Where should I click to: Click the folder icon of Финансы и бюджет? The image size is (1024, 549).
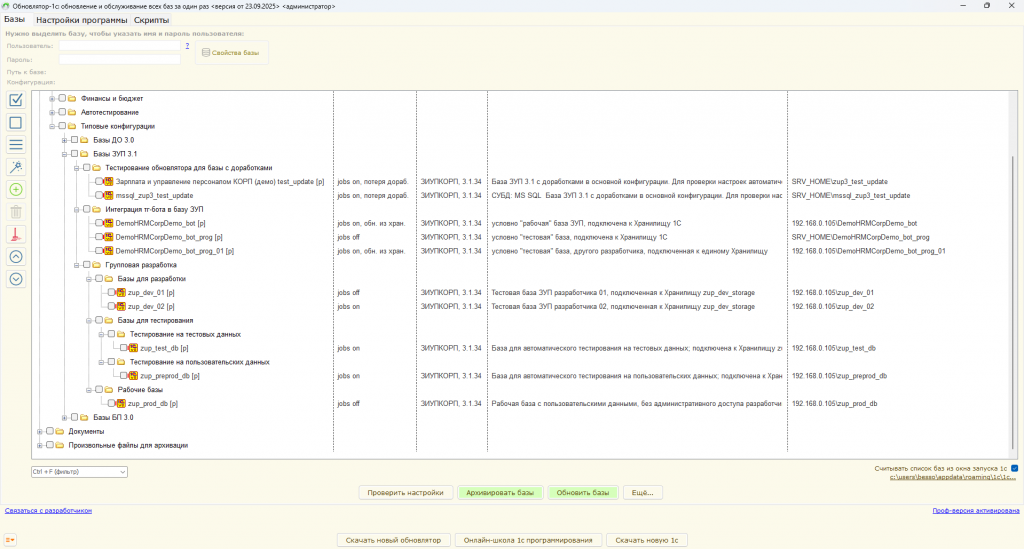coord(72,99)
